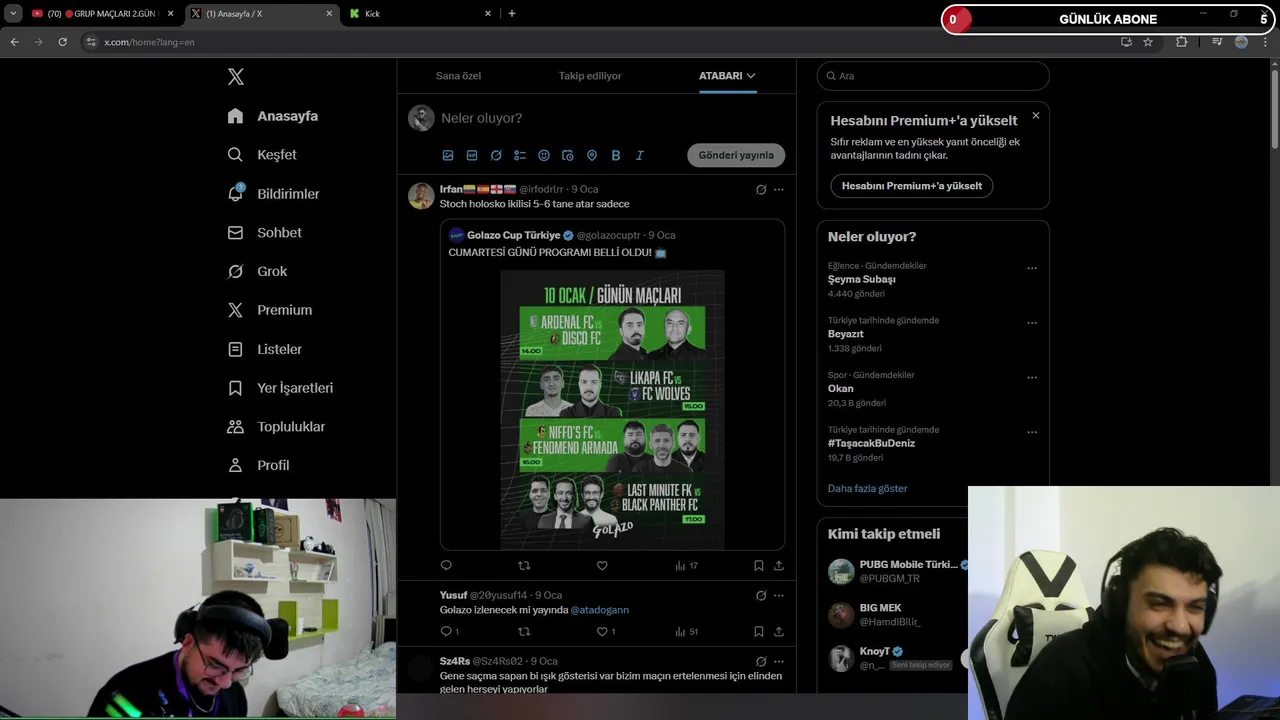Click Daha fazla göster link
1280x720 pixels.
point(868,488)
